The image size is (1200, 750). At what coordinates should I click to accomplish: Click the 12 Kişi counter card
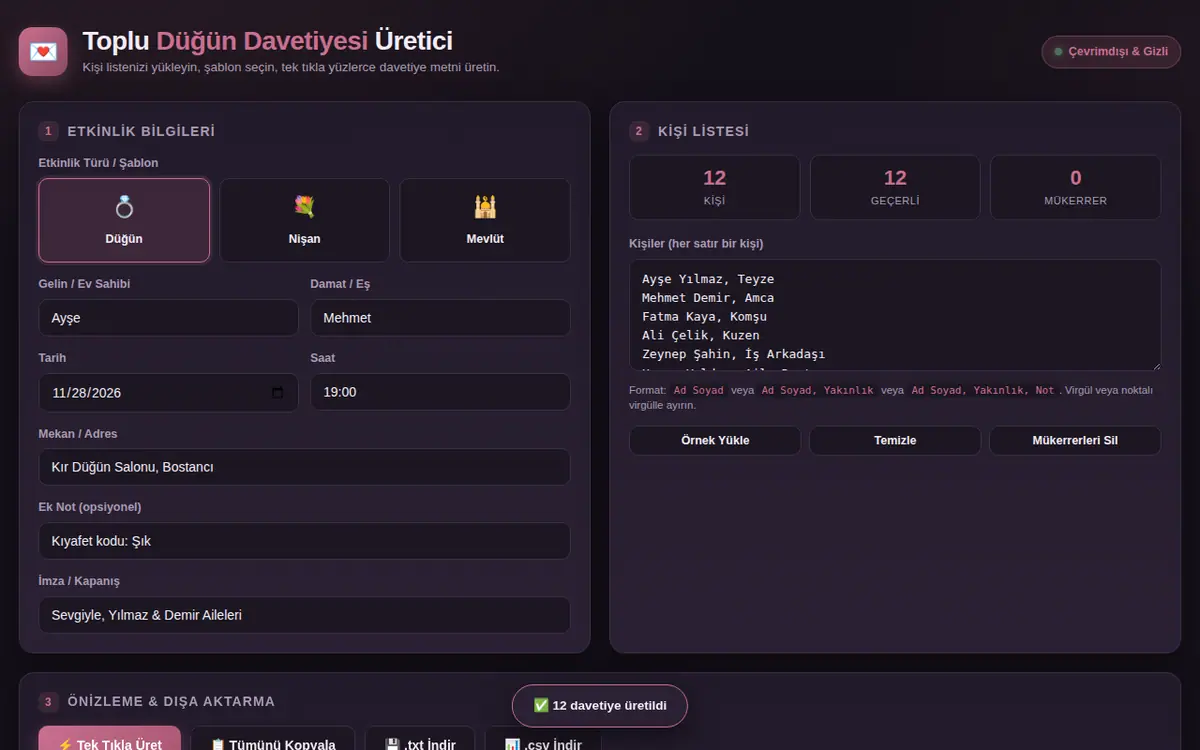tap(715, 187)
